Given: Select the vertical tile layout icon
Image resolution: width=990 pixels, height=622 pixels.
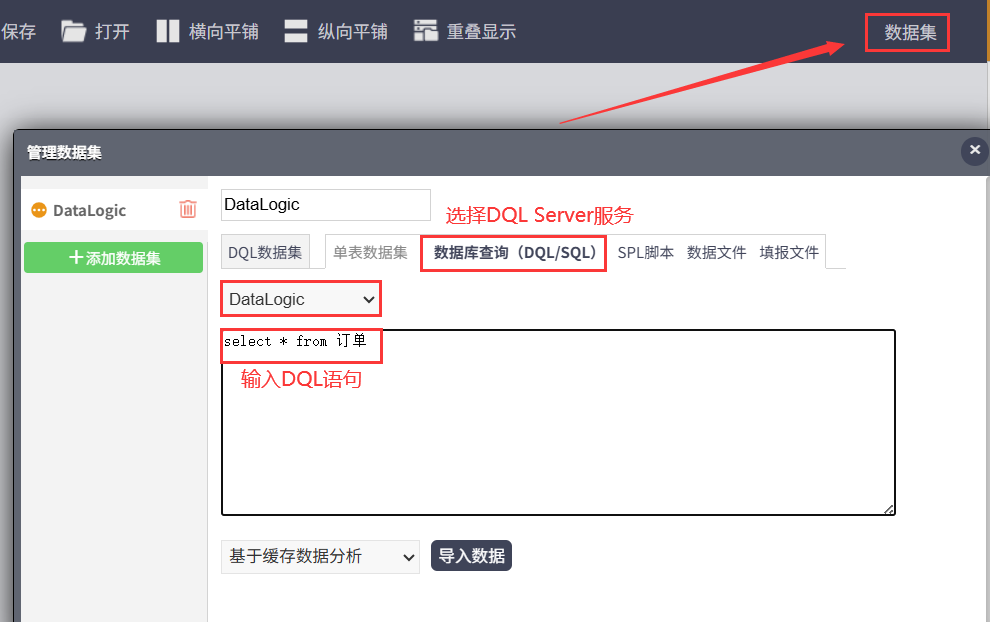Looking at the screenshot, I should coord(295,31).
